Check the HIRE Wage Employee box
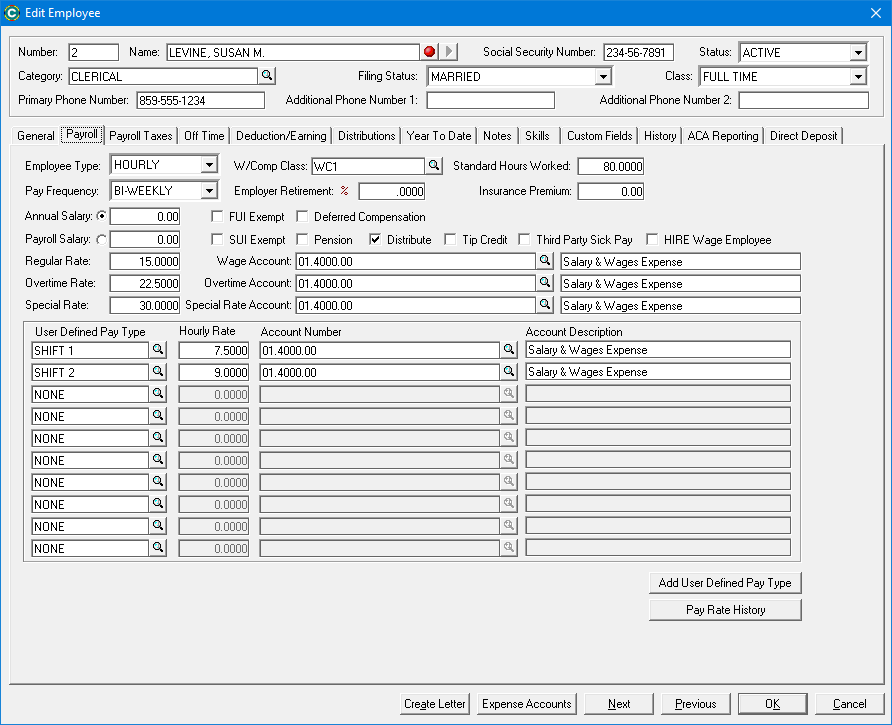Image resolution: width=892 pixels, height=725 pixels. coord(652,240)
